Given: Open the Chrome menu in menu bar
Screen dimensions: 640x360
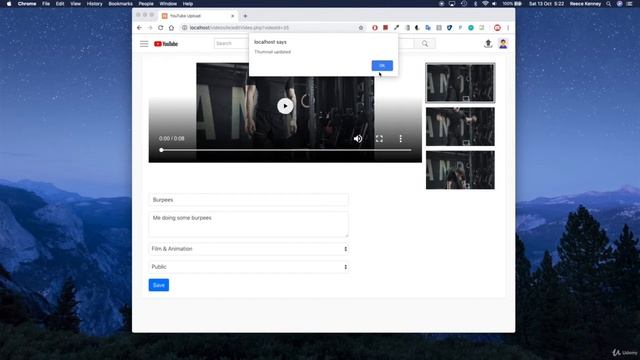Looking at the screenshot, I should (x=27, y=4).
